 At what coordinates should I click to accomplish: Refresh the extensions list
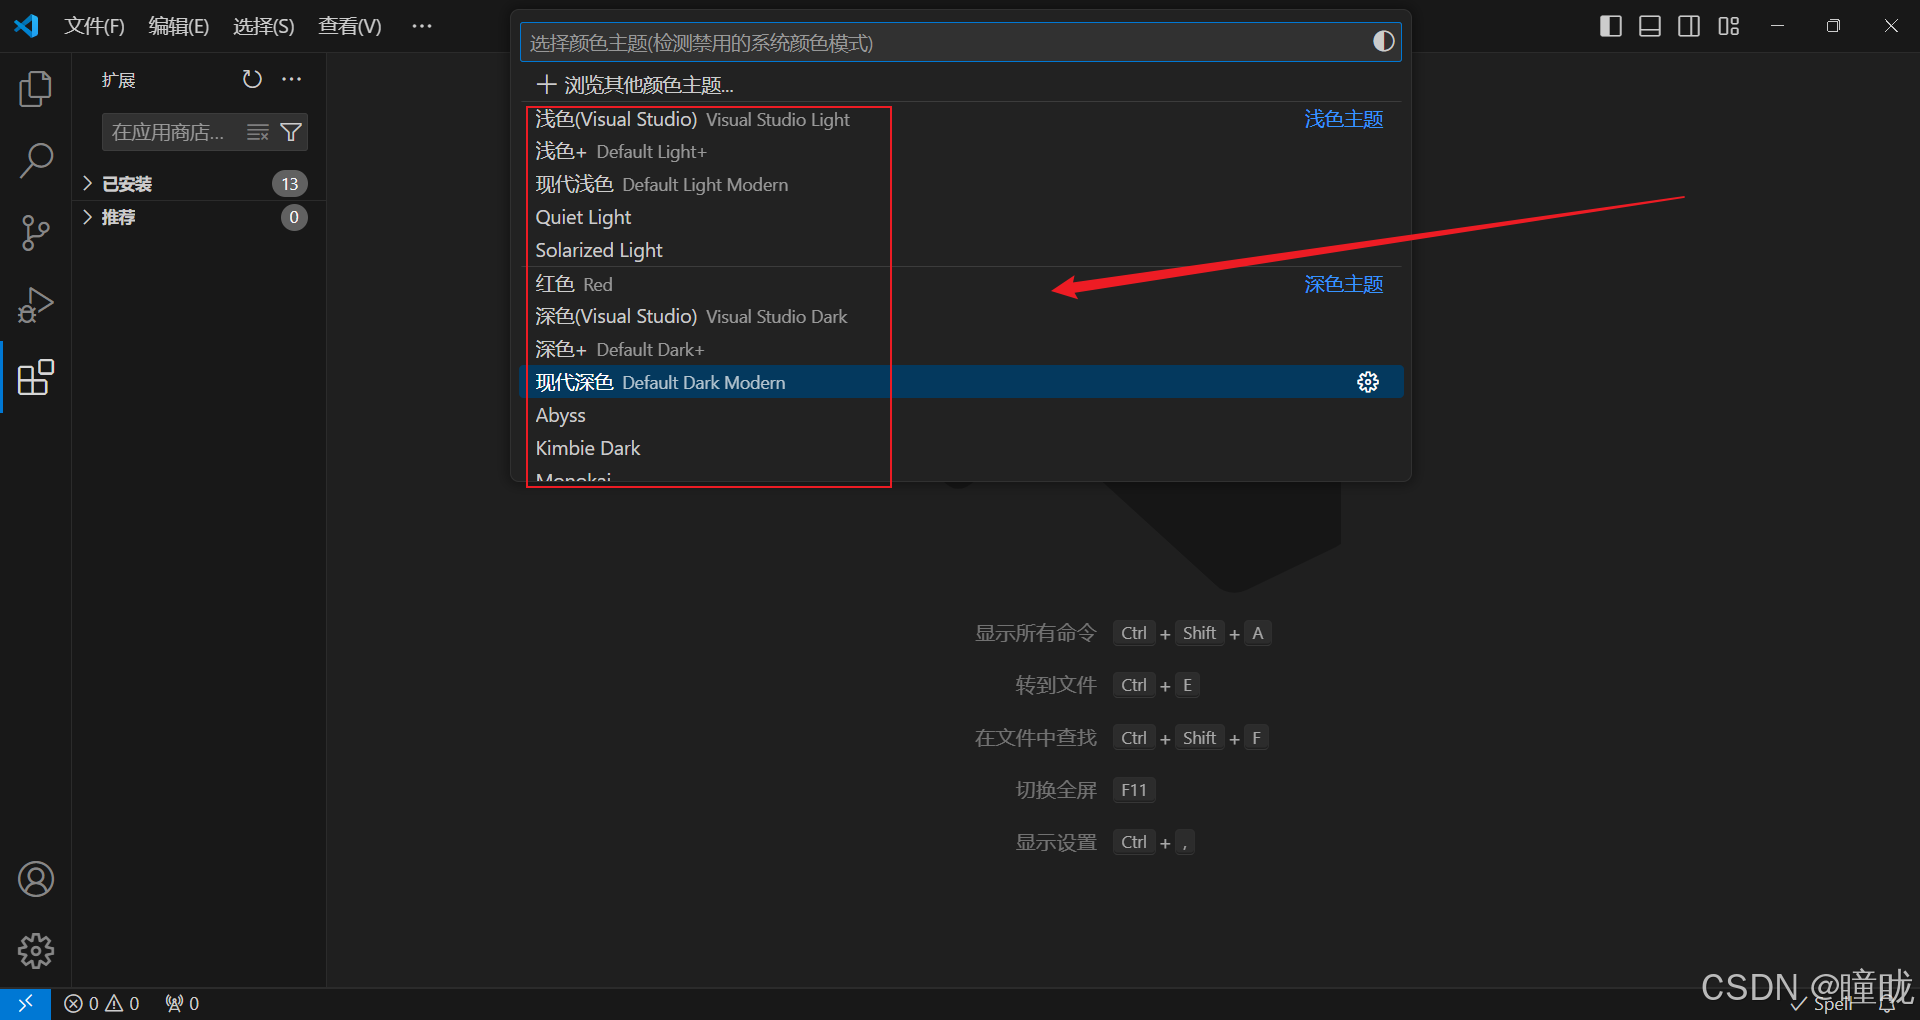pos(252,79)
